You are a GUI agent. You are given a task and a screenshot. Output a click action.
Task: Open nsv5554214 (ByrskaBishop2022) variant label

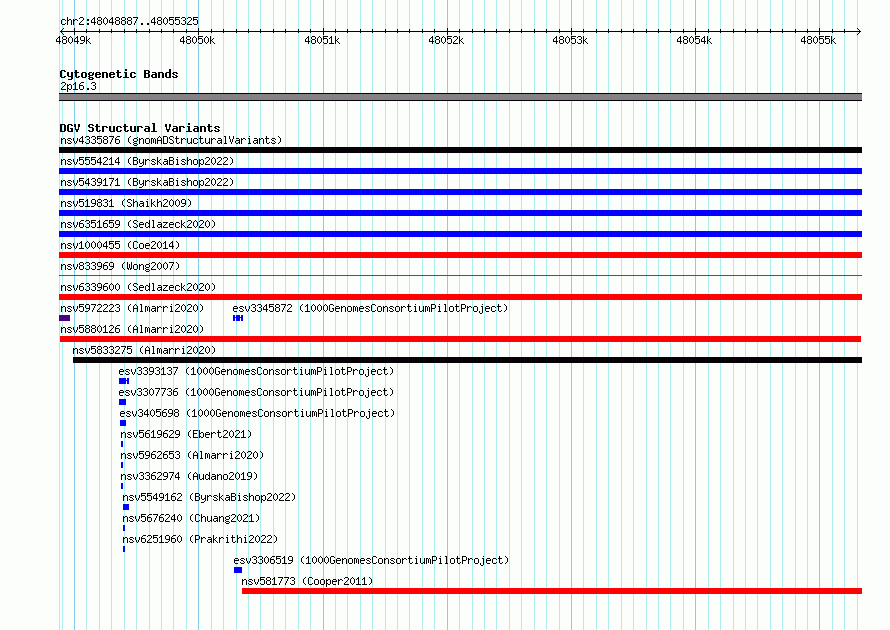tap(147, 161)
